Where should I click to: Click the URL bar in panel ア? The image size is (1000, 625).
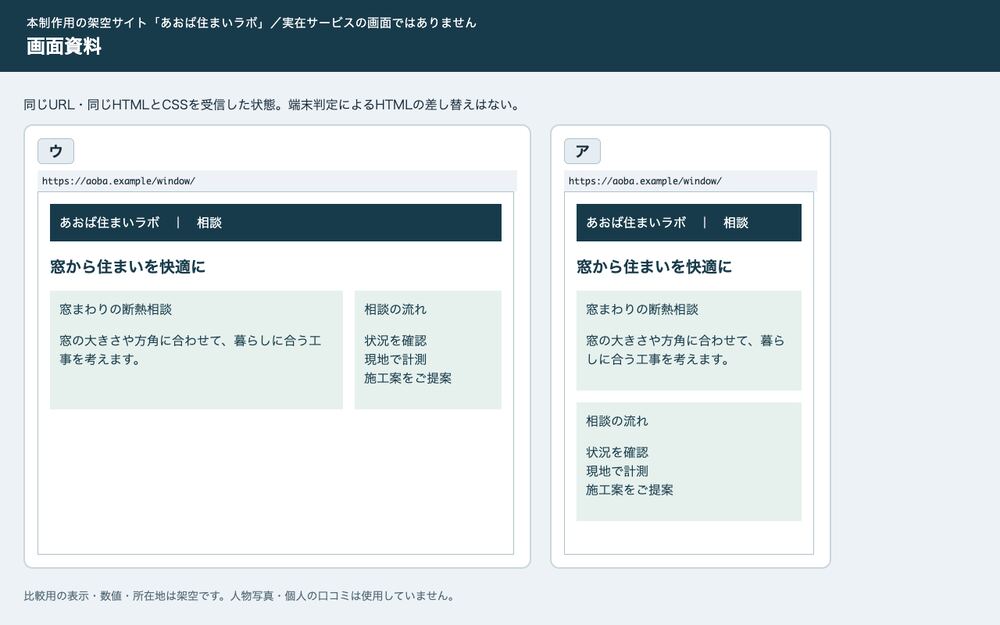[690, 181]
